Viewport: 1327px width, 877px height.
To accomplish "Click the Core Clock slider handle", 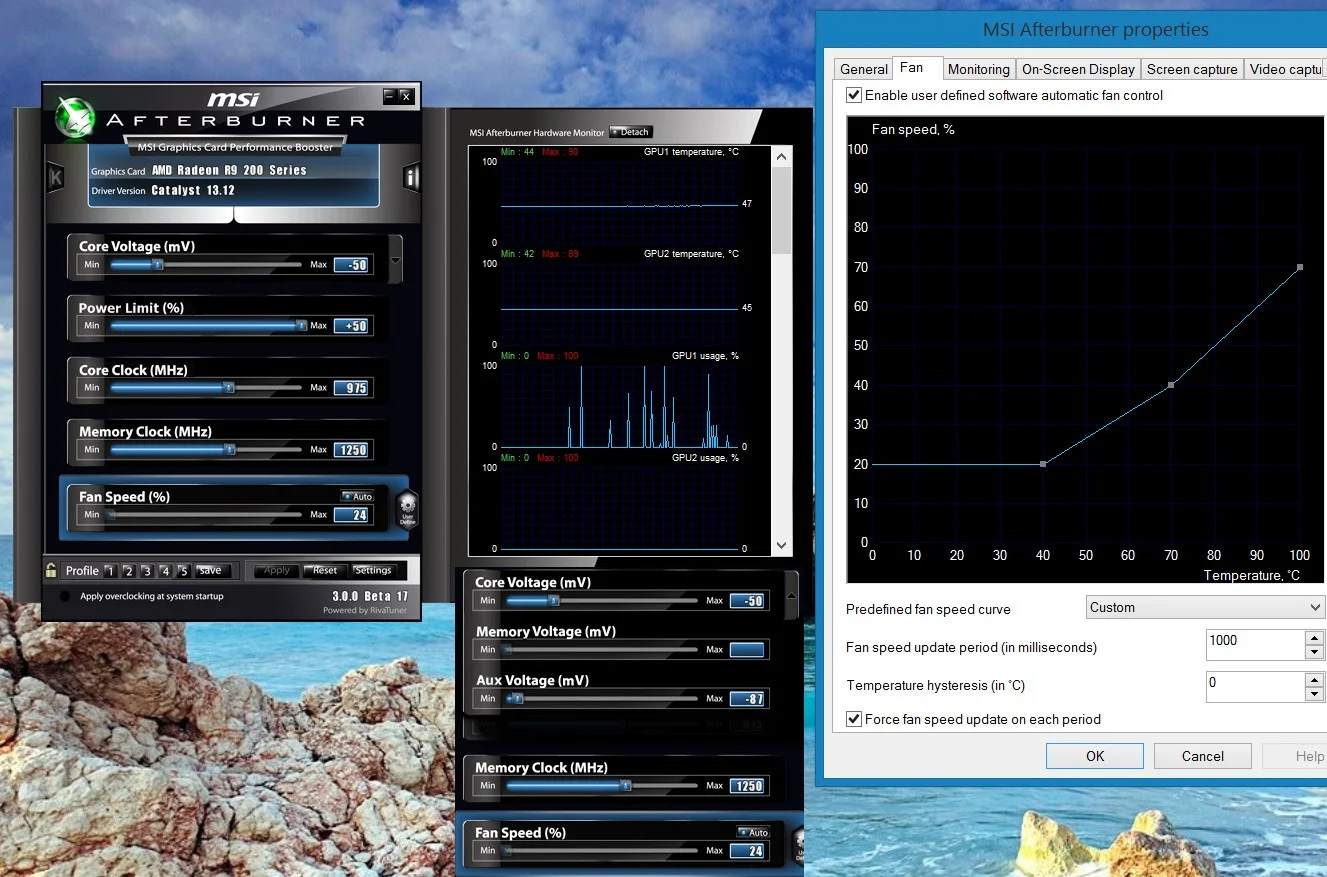I will point(229,387).
